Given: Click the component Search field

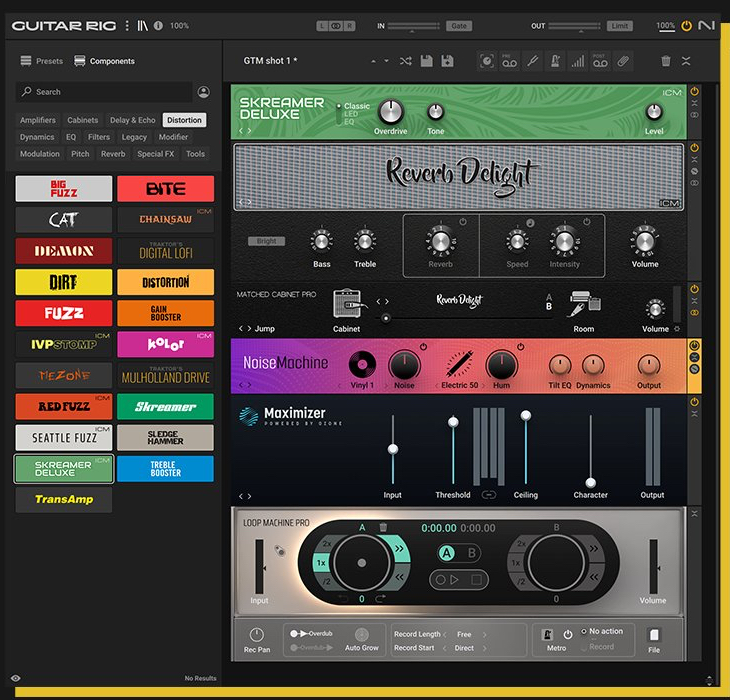Looking at the screenshot, I should (104, 92).
